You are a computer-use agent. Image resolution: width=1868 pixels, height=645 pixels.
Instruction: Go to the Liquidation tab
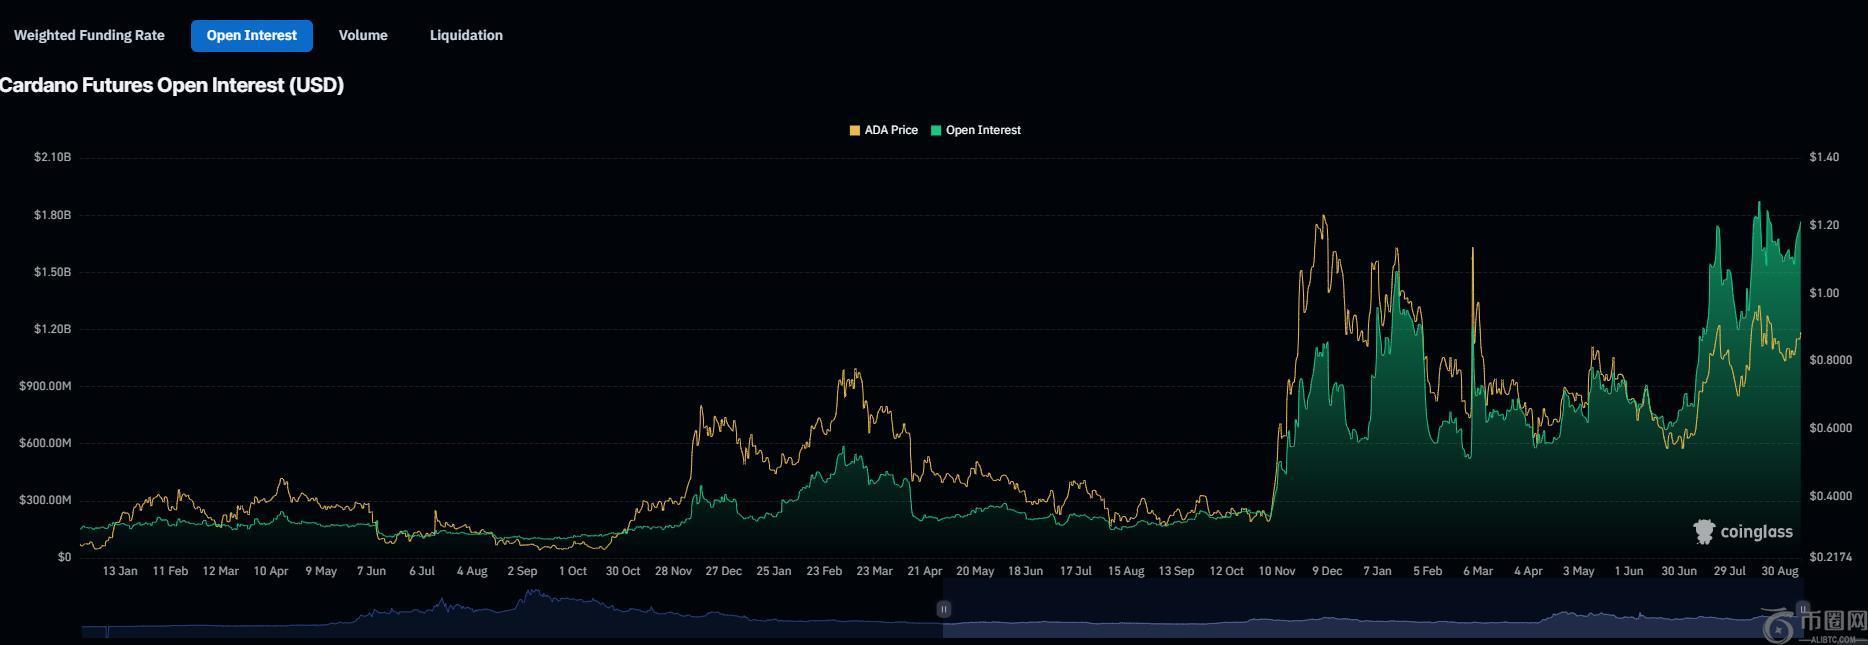(x=466, y=35)
